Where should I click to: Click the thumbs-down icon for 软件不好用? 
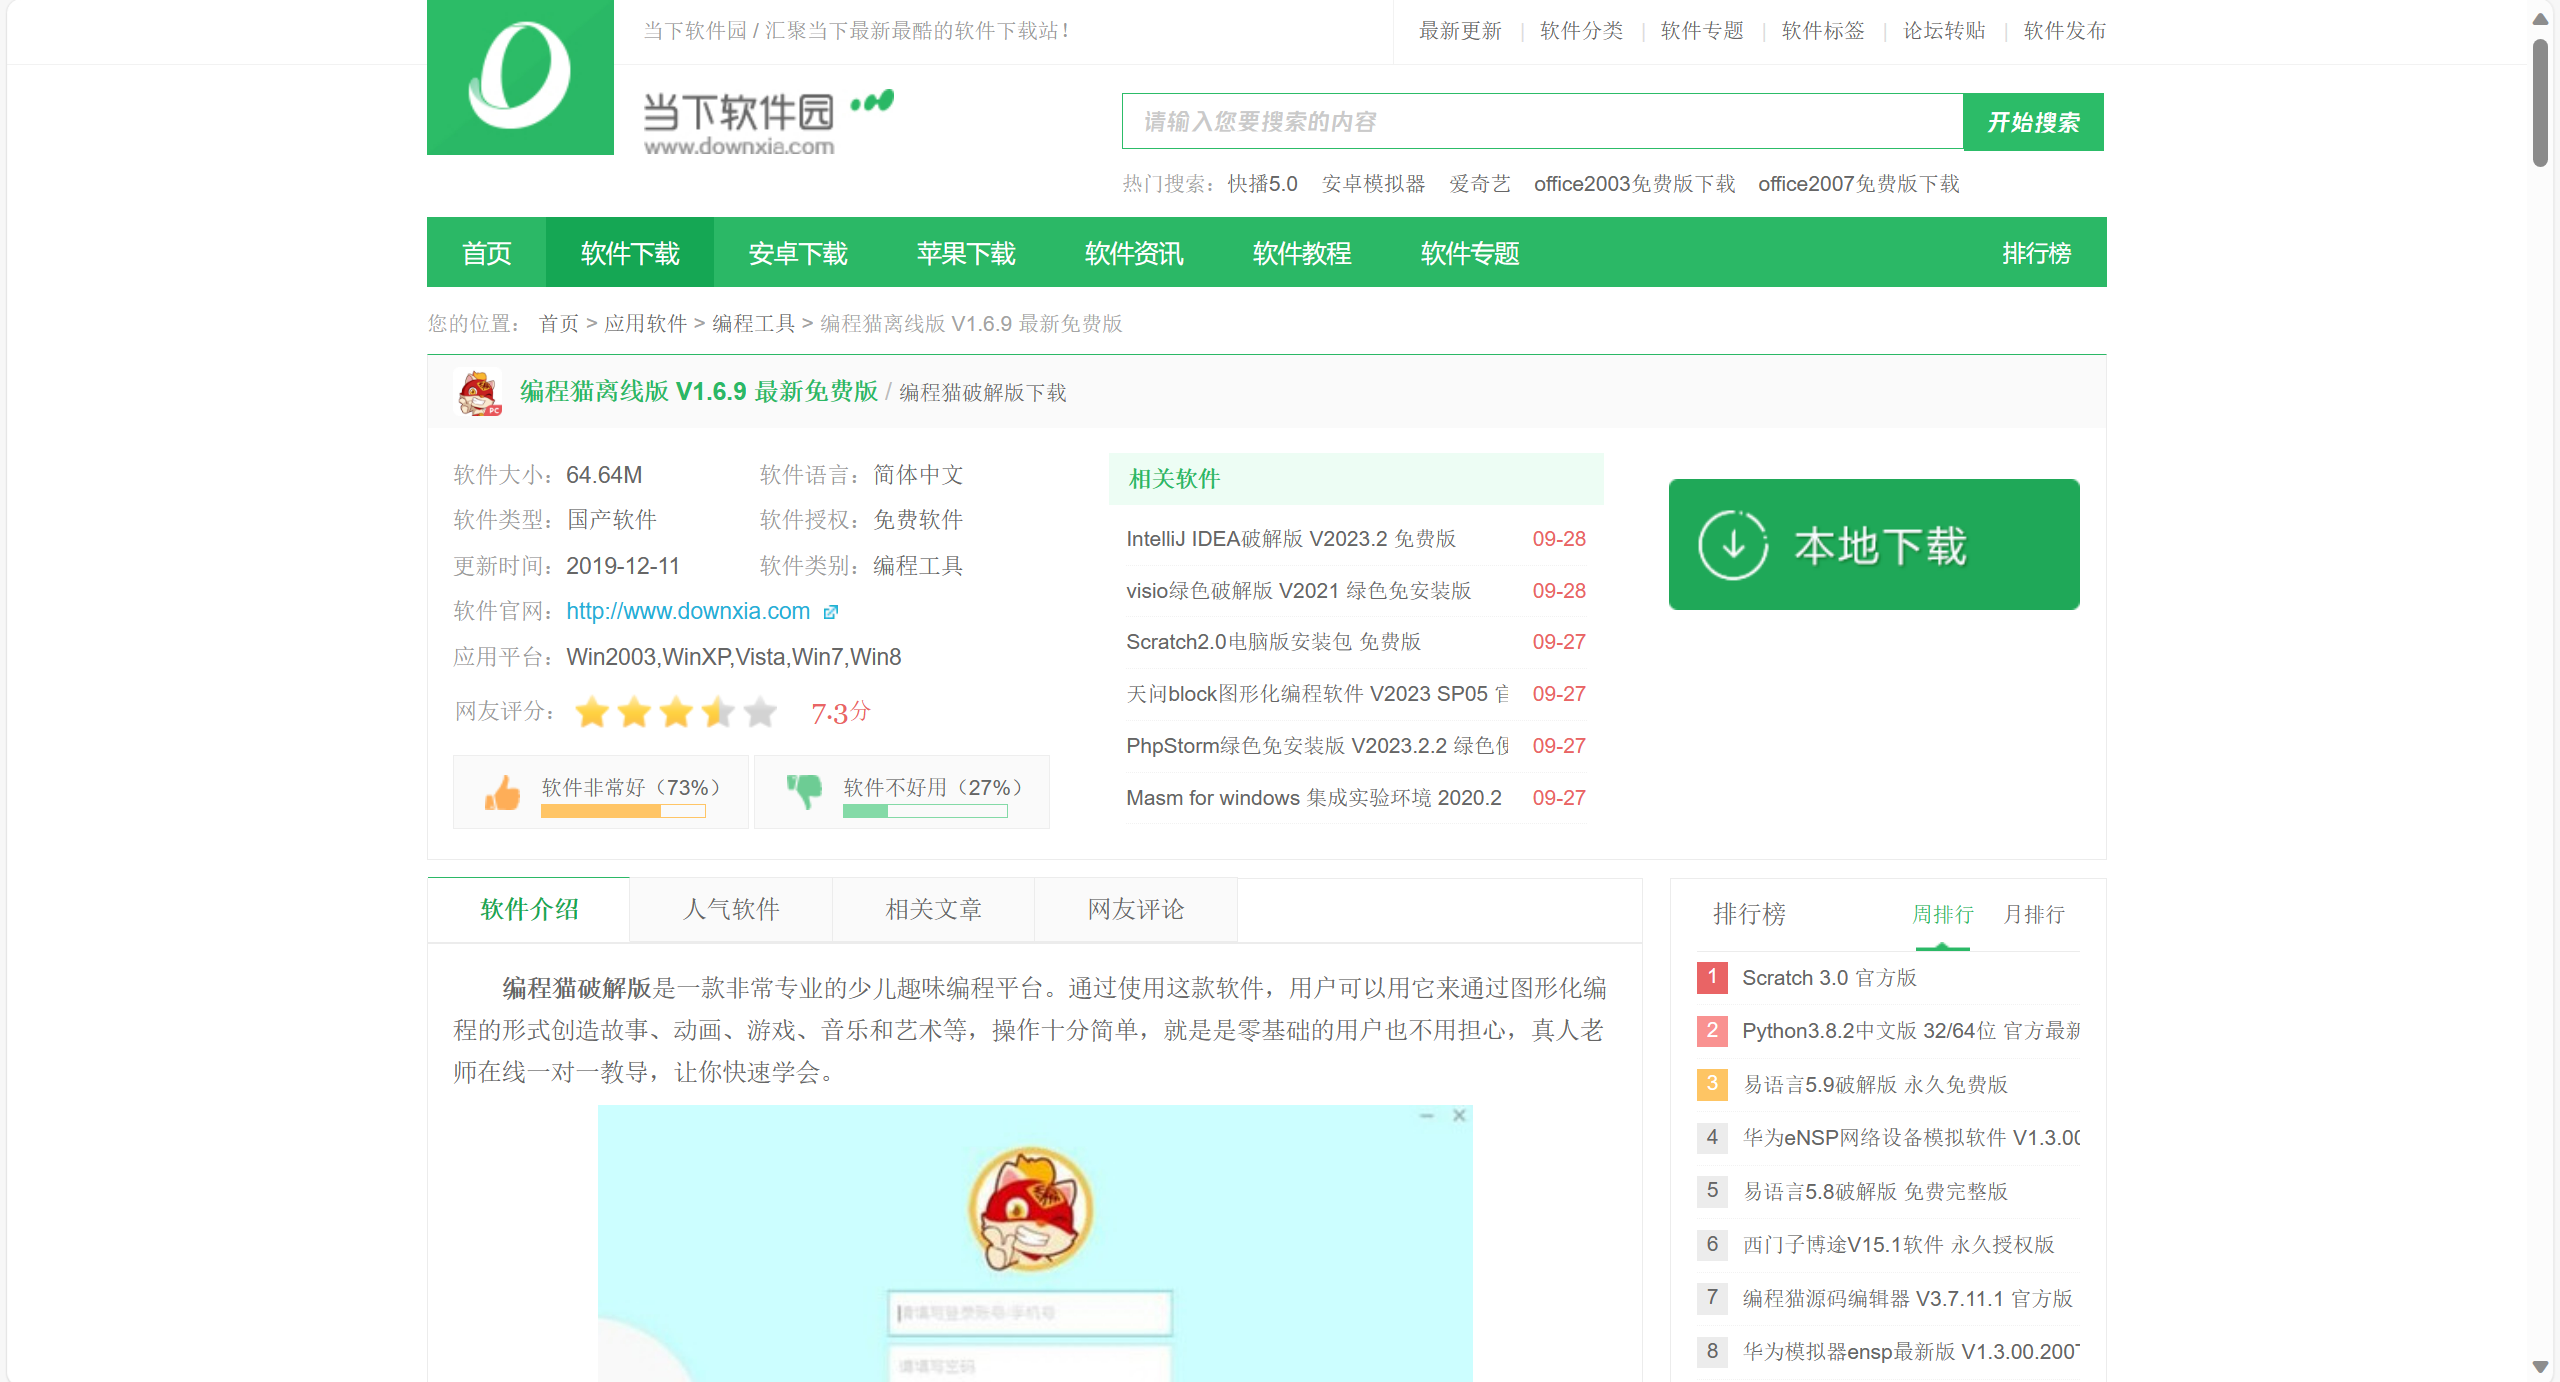click(x=804, y=791)
